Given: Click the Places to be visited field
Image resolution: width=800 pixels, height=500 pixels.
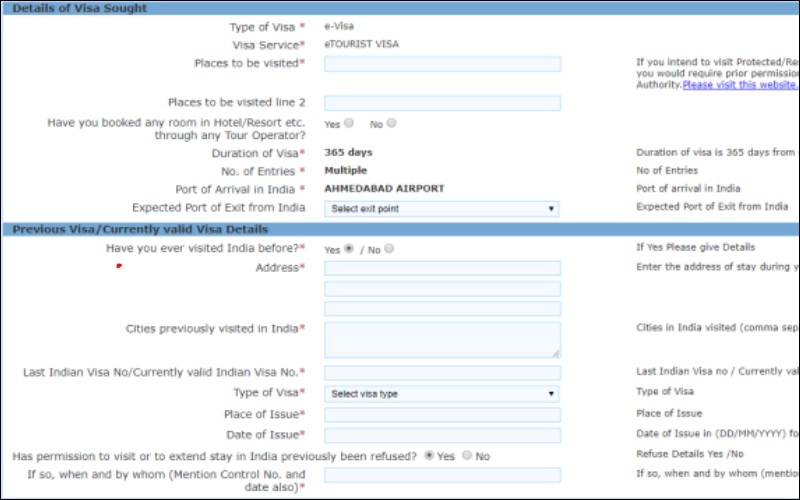Looking at the screenshot, I should [x=442, y=64].
